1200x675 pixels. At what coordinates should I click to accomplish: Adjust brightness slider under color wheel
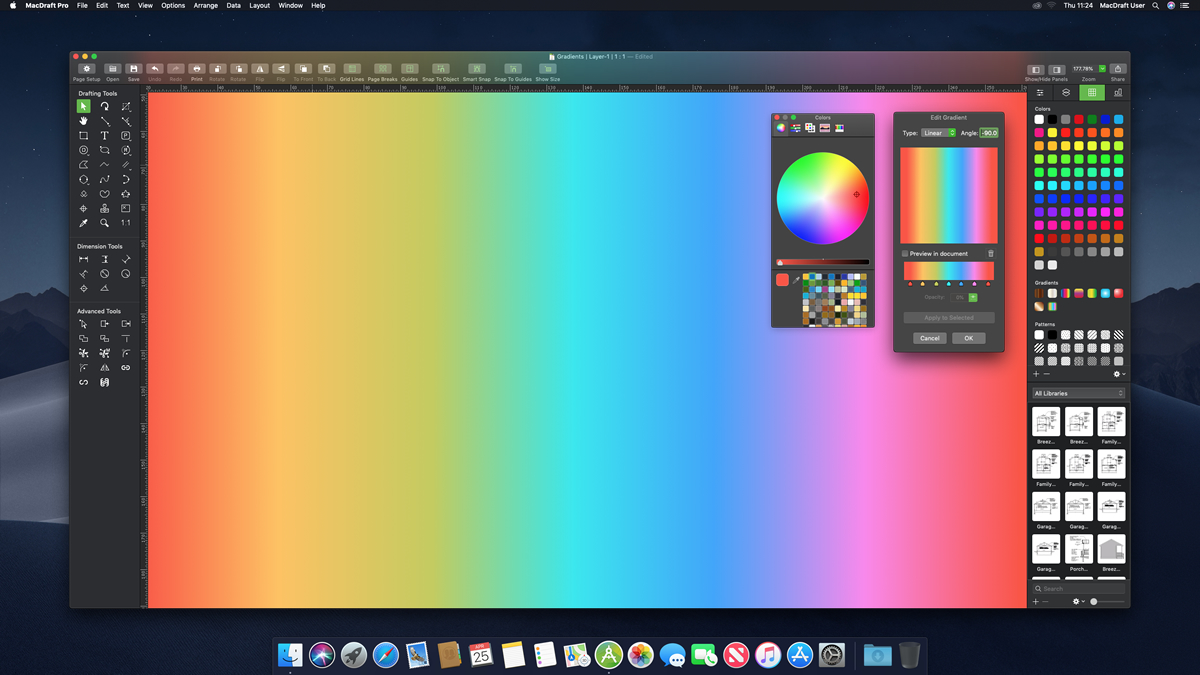point(823,263)
